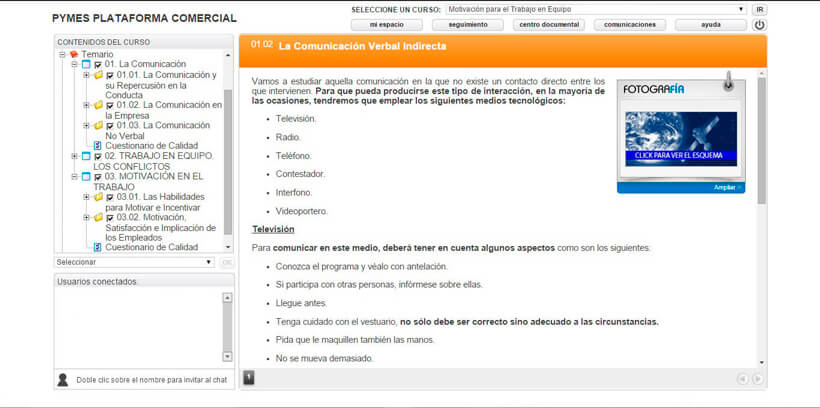
Task: Click the course tree scrollbar down arrow
Action: point(228,246)
